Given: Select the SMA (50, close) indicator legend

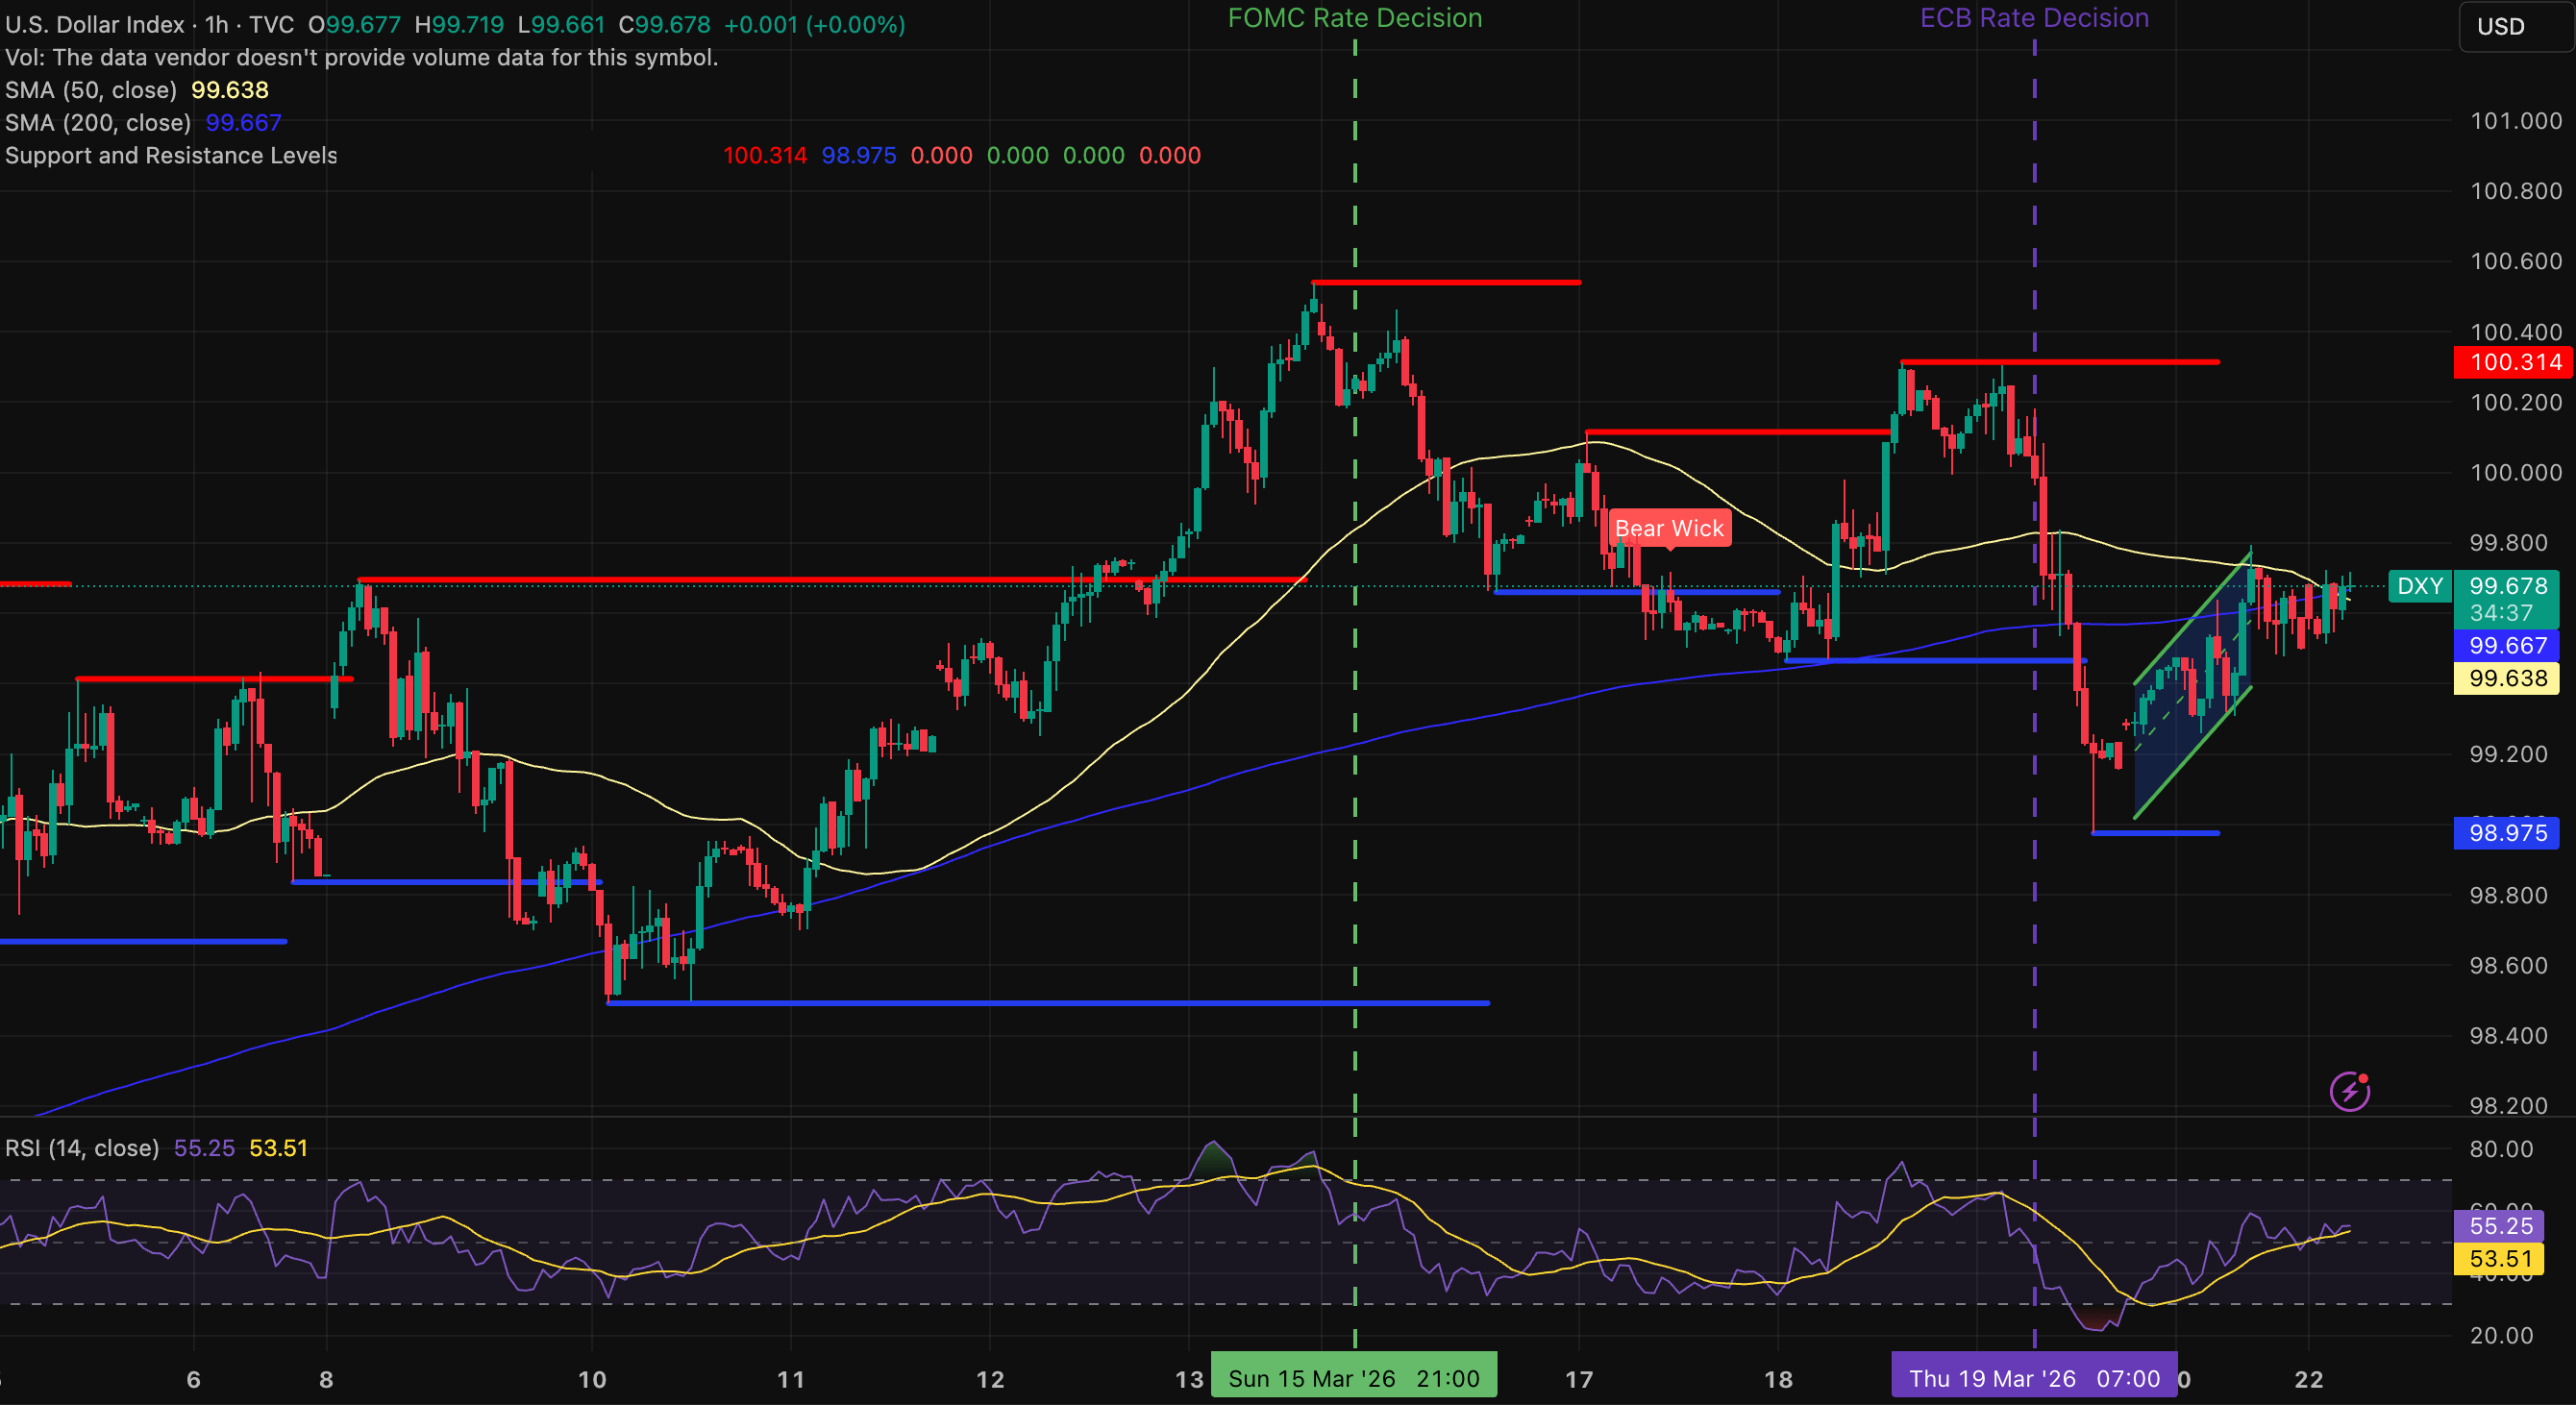Looking at the screenshot, I should (x=91, y=90).
